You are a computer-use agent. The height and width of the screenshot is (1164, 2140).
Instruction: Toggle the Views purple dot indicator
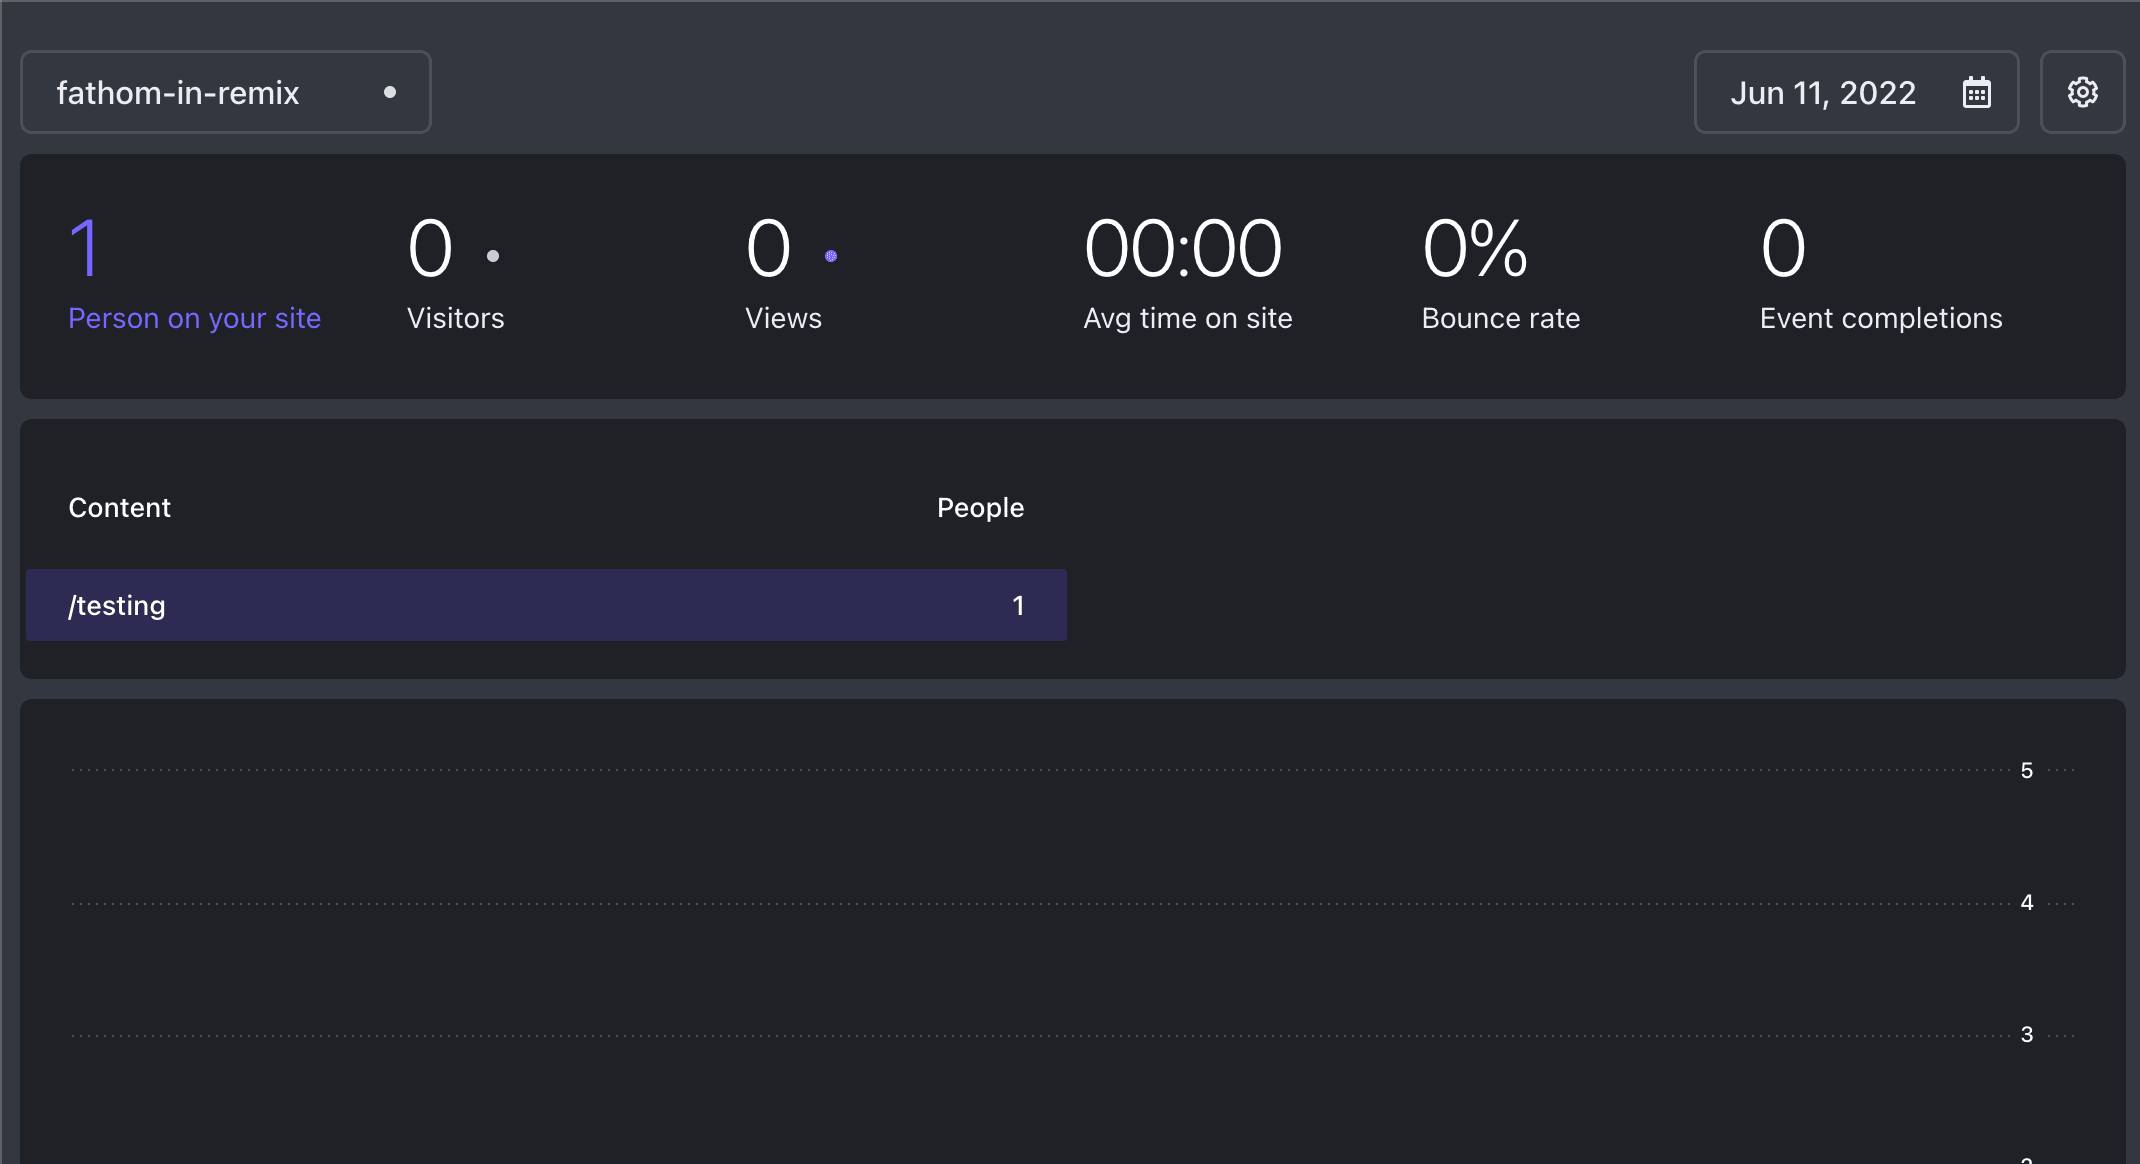(x=831, y=256)
